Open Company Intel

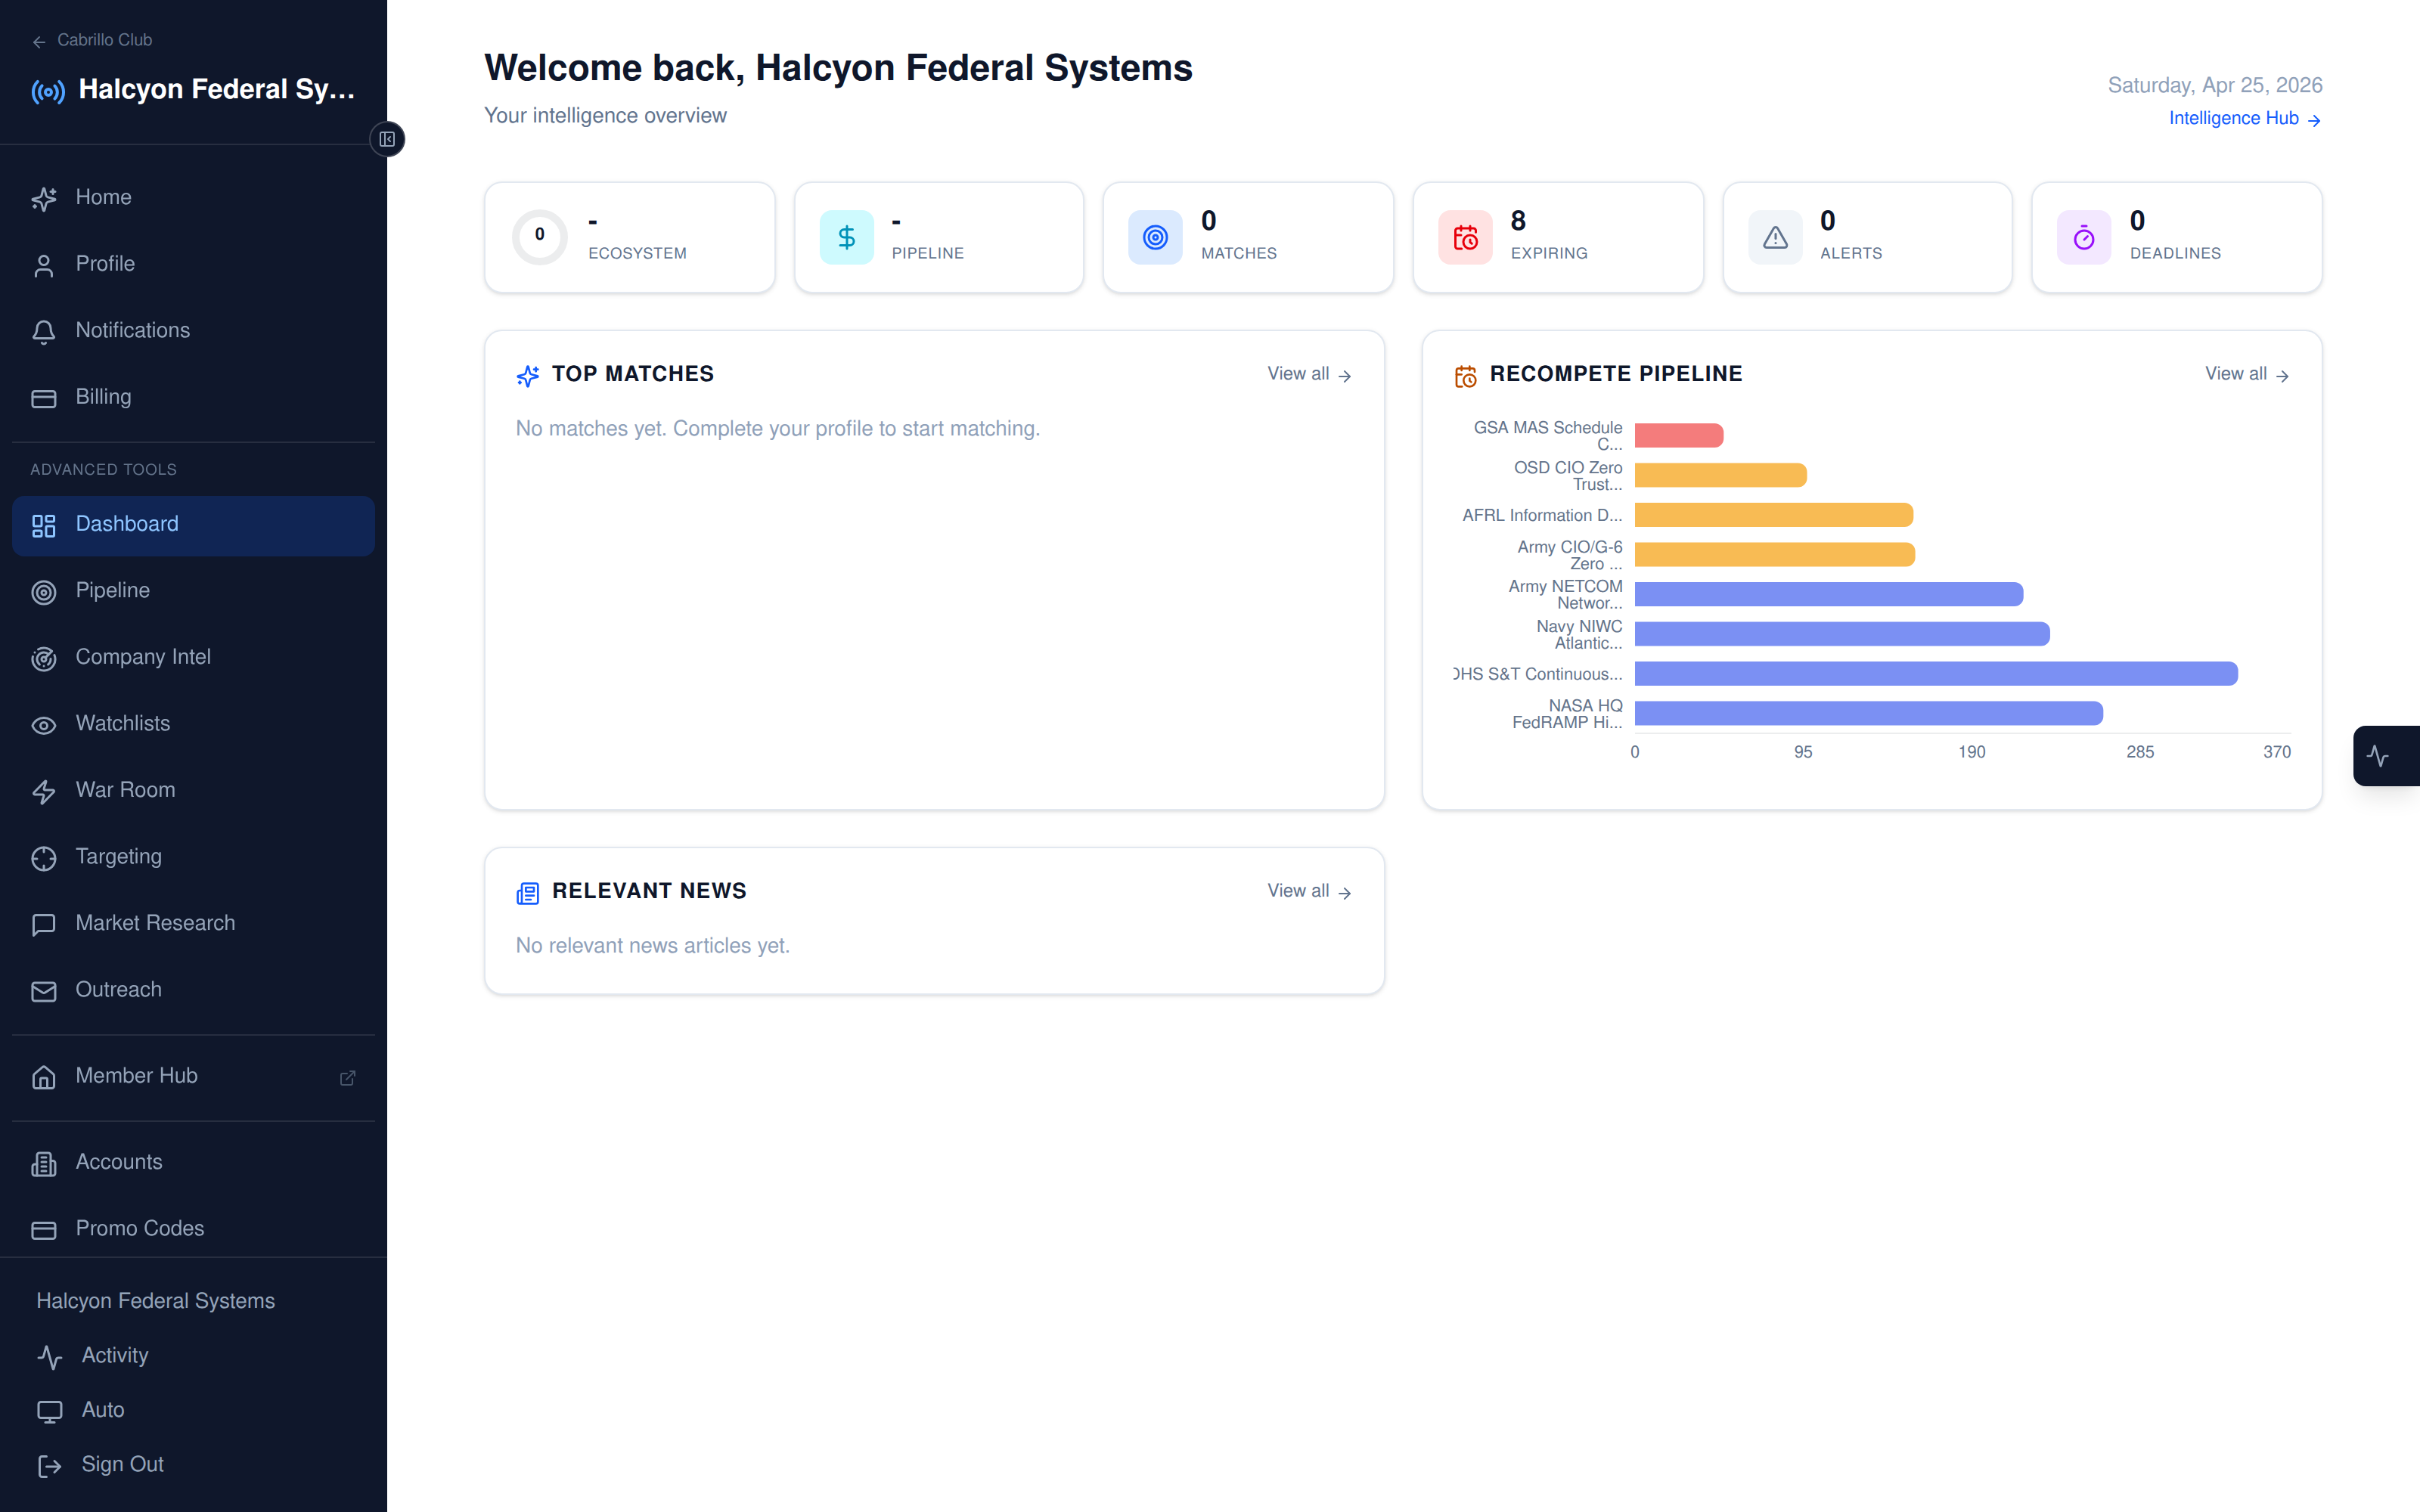143,656
